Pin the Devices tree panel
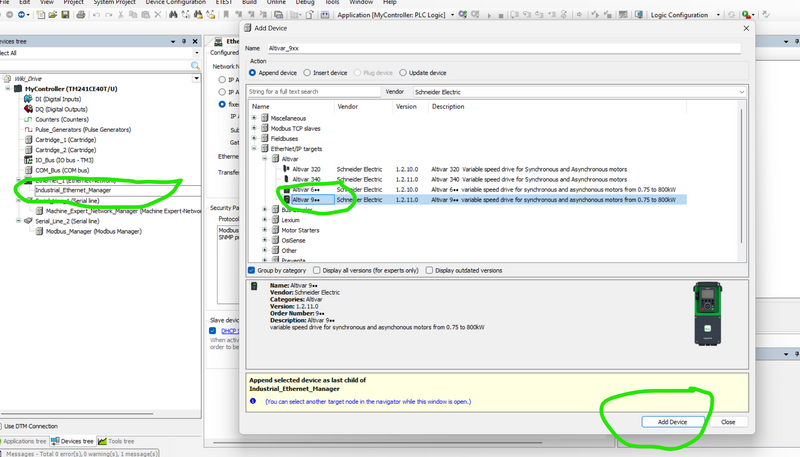Image resolution: width=800 pixels, height=457 pixels. [182, 40]
